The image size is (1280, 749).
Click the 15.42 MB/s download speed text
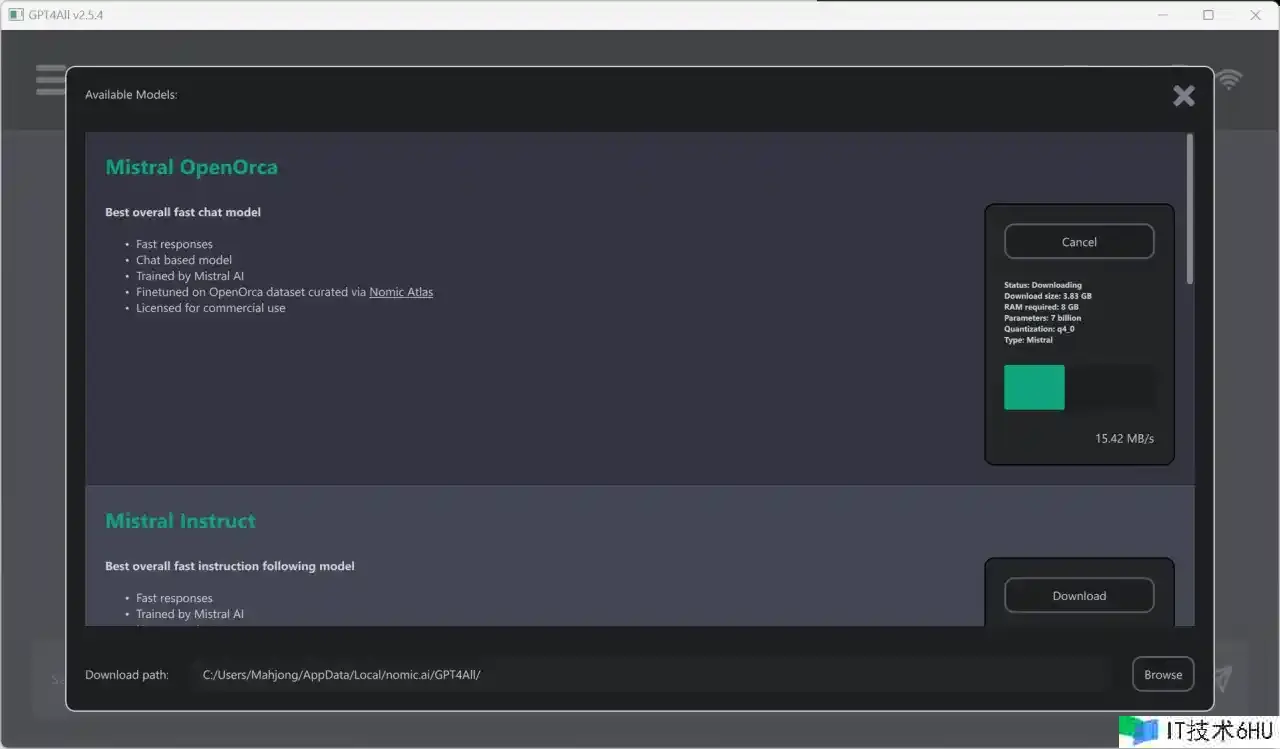[1124, 438]
